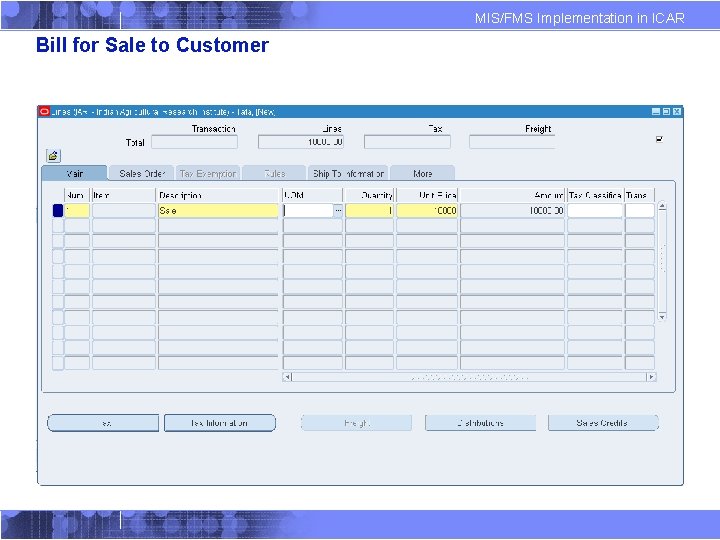Click the Lines total field showing 10000.00

pos(301,142)
